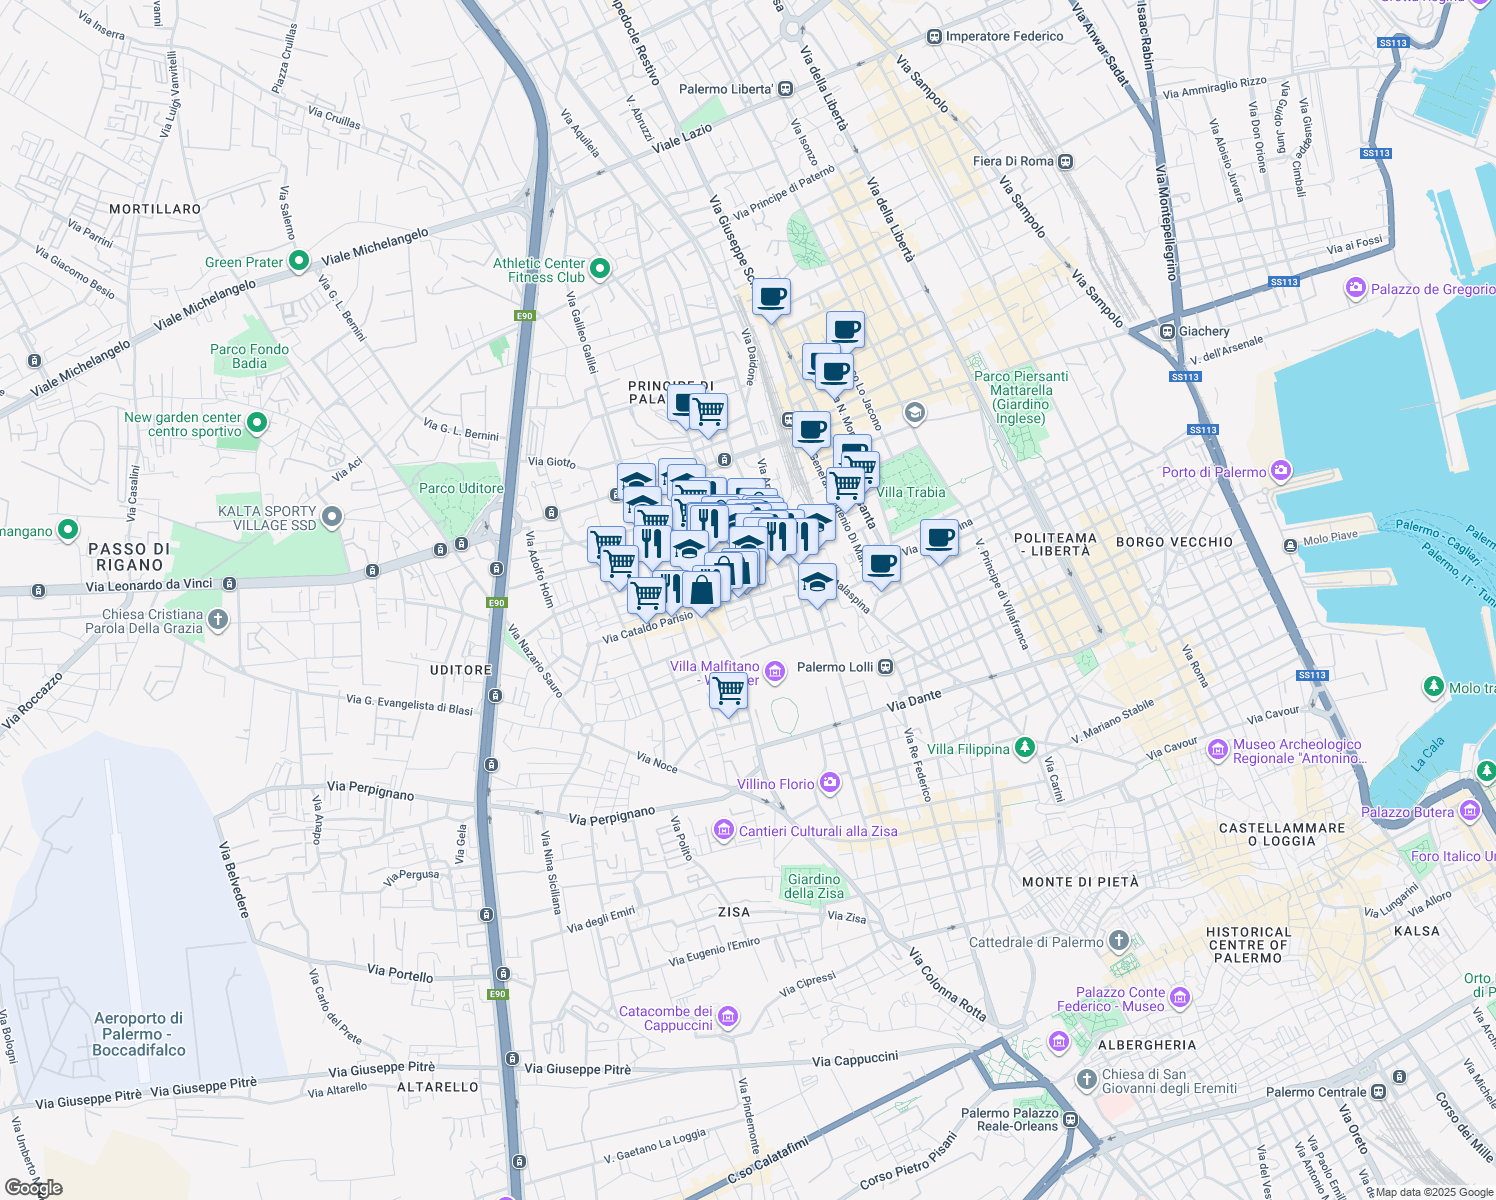This screenshot has height=1200, width=1496.
Task: Select the green park marker for Villa Filippina
Action: coord(1024,749)
